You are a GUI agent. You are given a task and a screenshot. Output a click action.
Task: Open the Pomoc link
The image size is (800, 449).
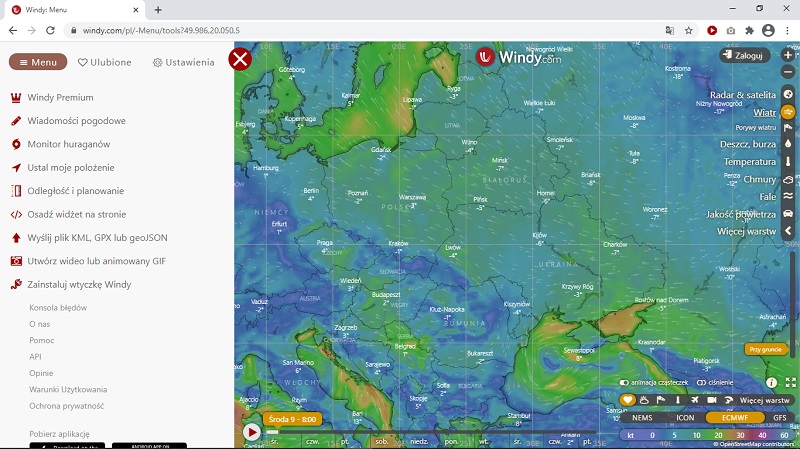[42, 340]
